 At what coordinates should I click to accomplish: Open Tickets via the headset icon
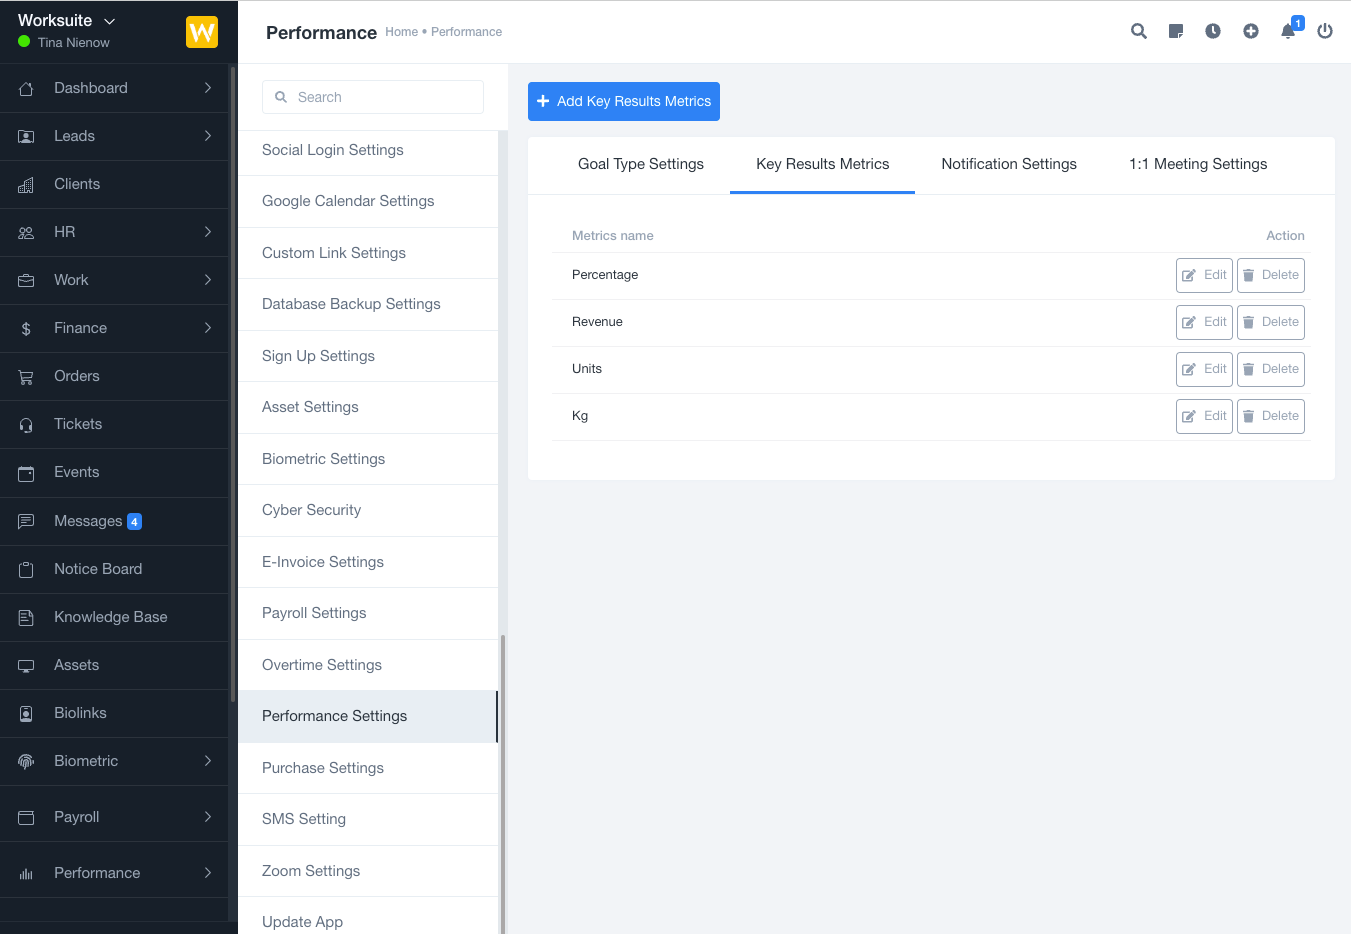[x=26, y=425]
